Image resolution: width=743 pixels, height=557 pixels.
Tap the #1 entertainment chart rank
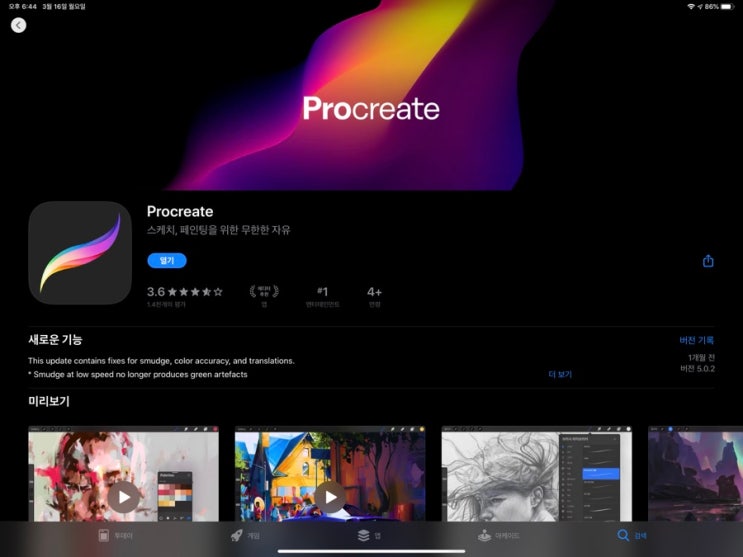pos(322,296)
